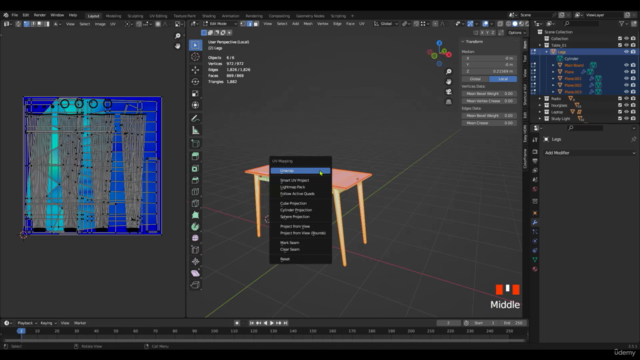Hide the Legs object with its eye icon
Image resolution: width=640 pixels, height=360 pixels.
click(x=626, y=52)
